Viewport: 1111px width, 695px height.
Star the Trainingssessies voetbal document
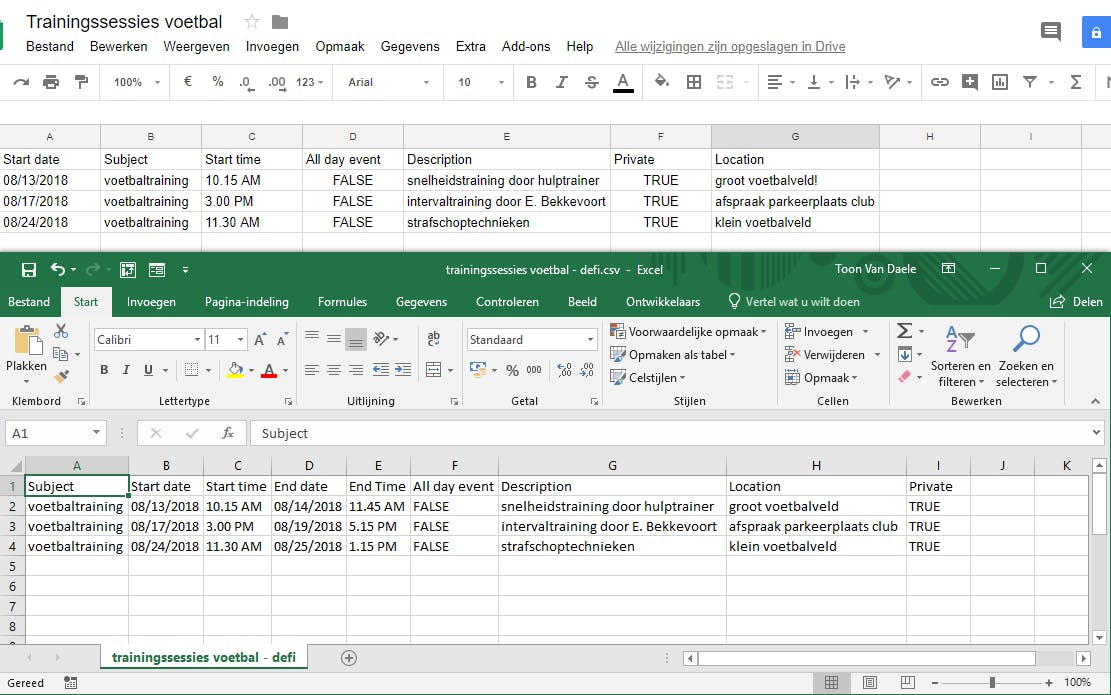point(252,22)
